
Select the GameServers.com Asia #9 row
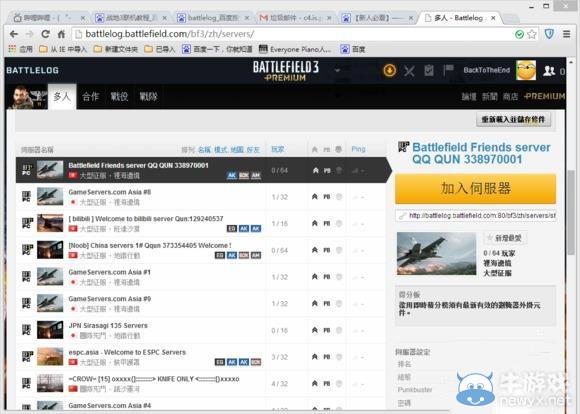click(x=202, y=303)
